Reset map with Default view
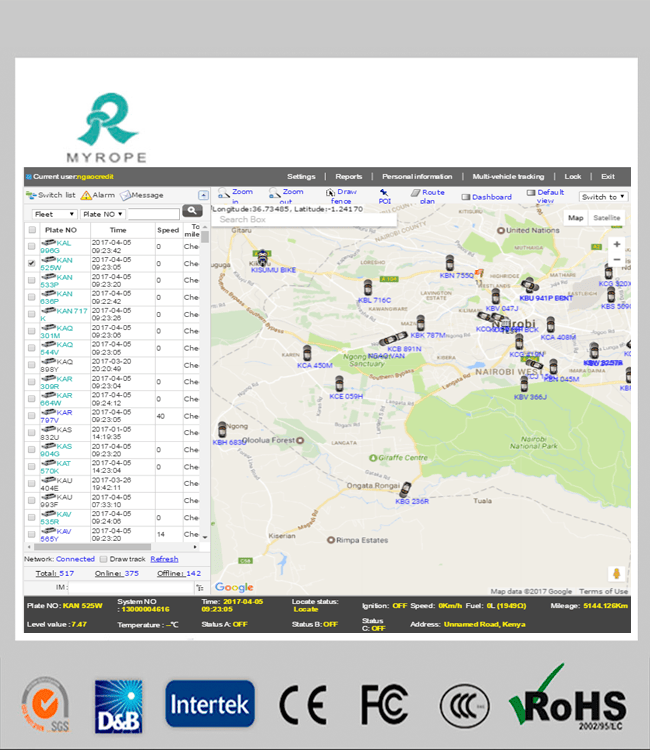650x750 pixels. (x=546, y=196)
